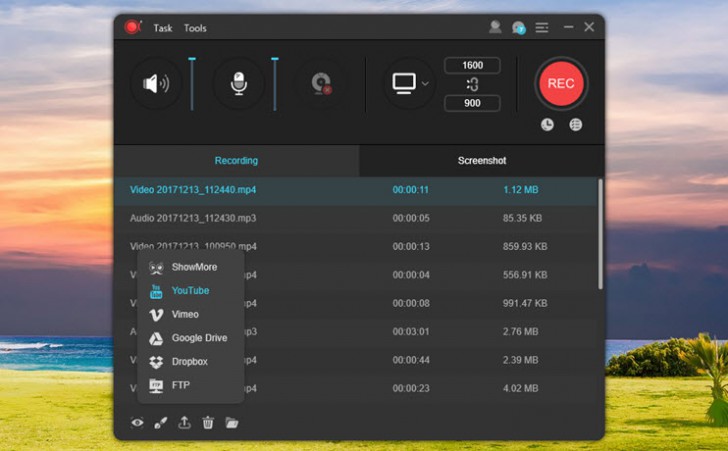Open the Task menu
The width and height of the screenshot is (728, 451).
point(163,28)
